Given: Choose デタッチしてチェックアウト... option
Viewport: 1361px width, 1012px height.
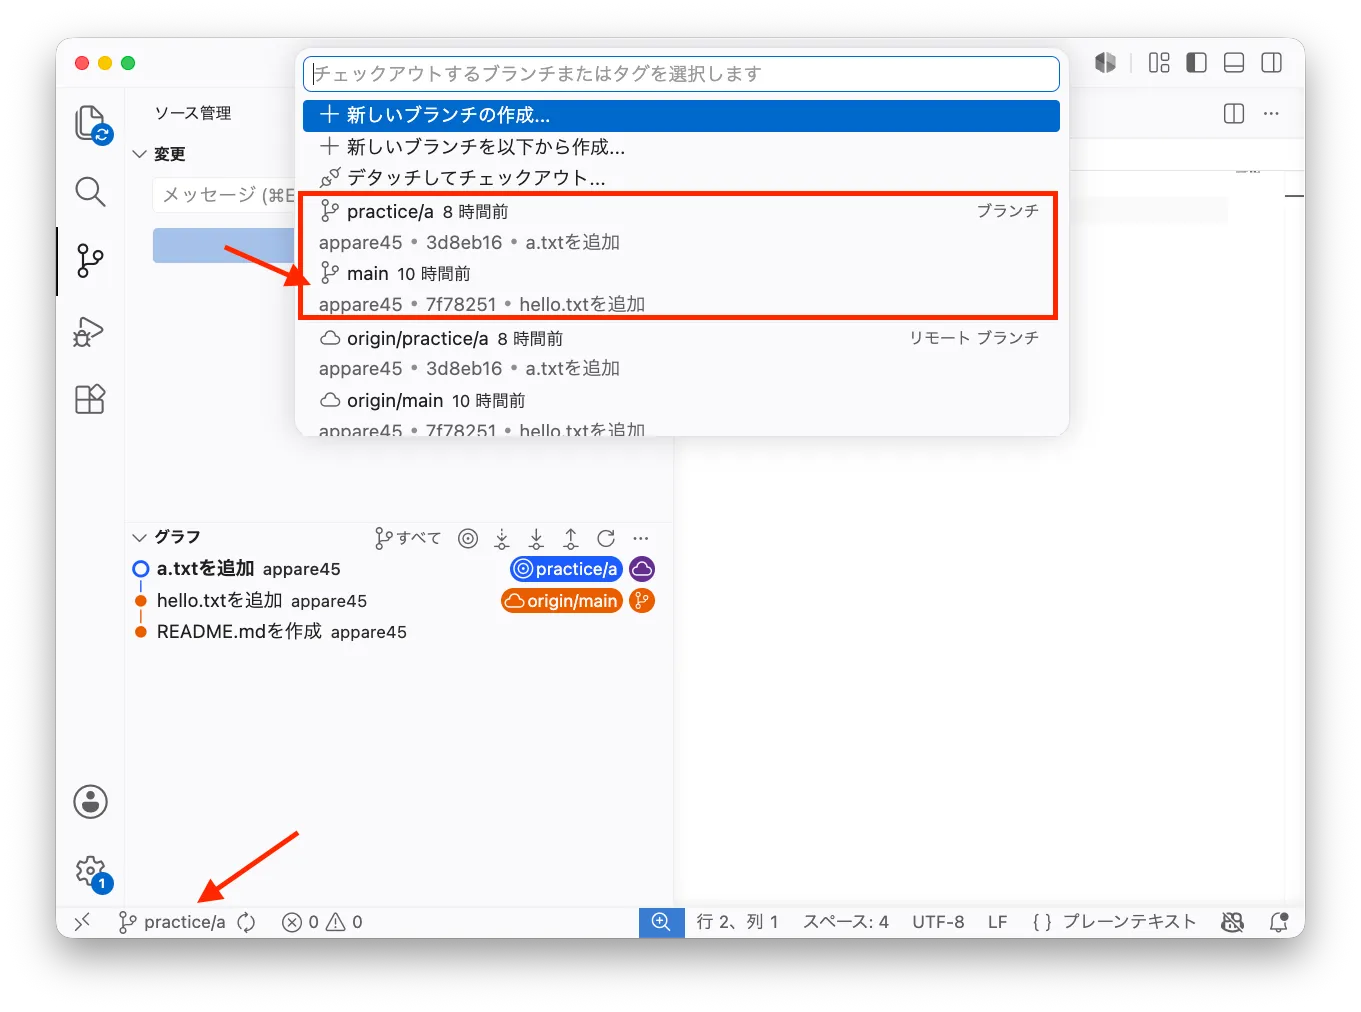Looking at the screenshot, I should (681, 178).
